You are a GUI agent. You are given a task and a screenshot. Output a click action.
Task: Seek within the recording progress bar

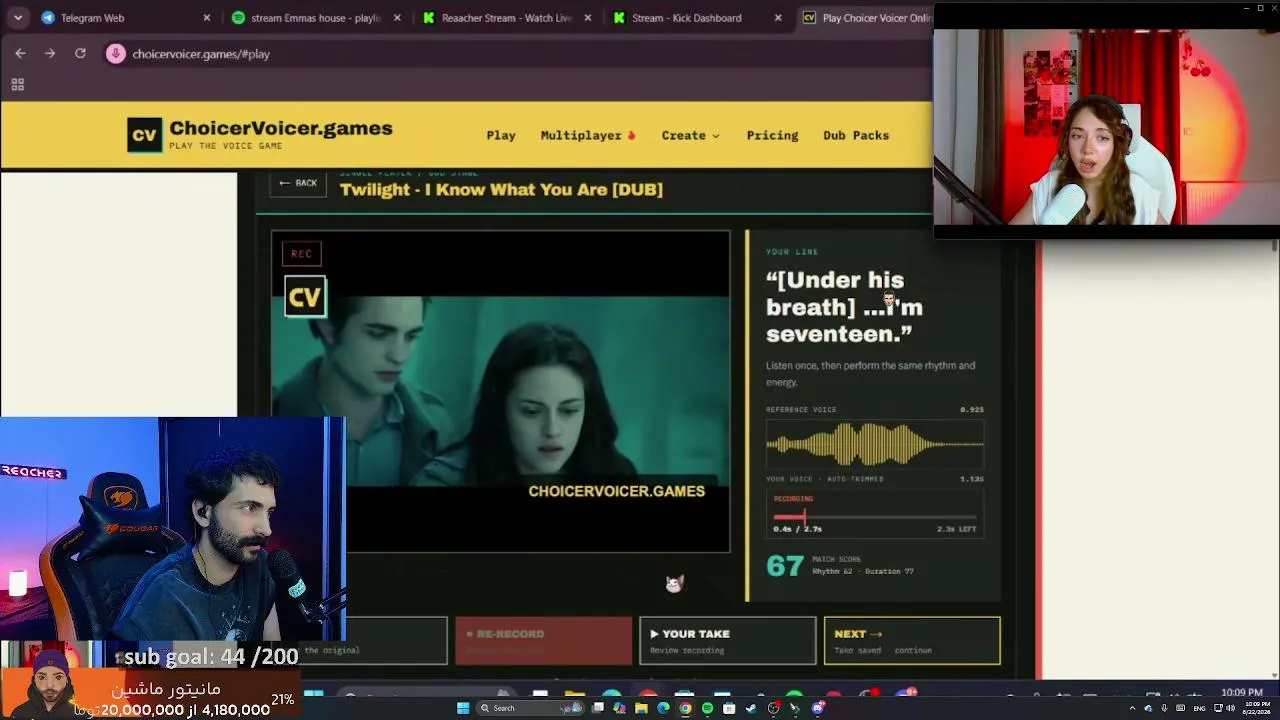[x=875, y=517]
